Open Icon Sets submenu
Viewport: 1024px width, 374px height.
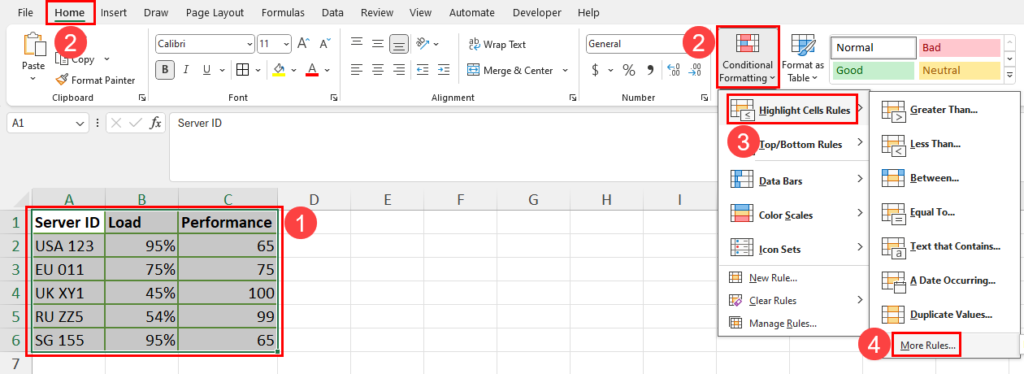793,249
